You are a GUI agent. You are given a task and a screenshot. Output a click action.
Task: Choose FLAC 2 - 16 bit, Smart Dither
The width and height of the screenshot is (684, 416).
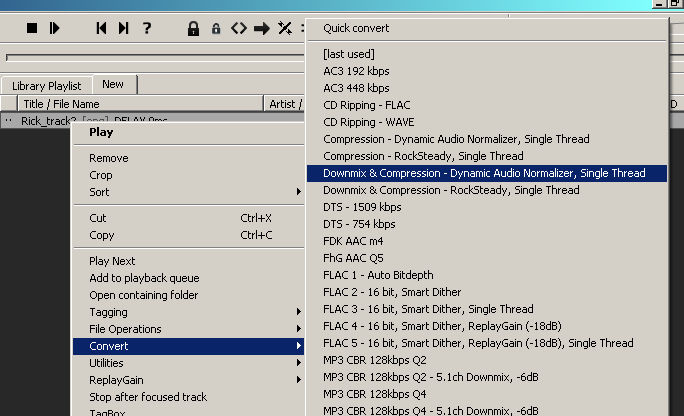point(487,292)
